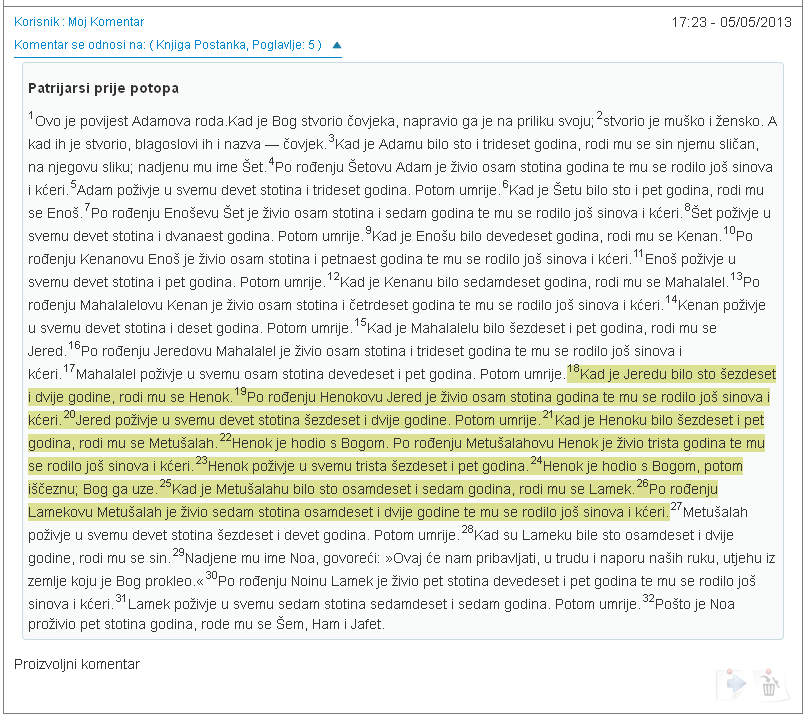Click the 'Patrijarsi prije potopa' heading
This screenshot has height=717, width=812.
[x=104, y=89]
